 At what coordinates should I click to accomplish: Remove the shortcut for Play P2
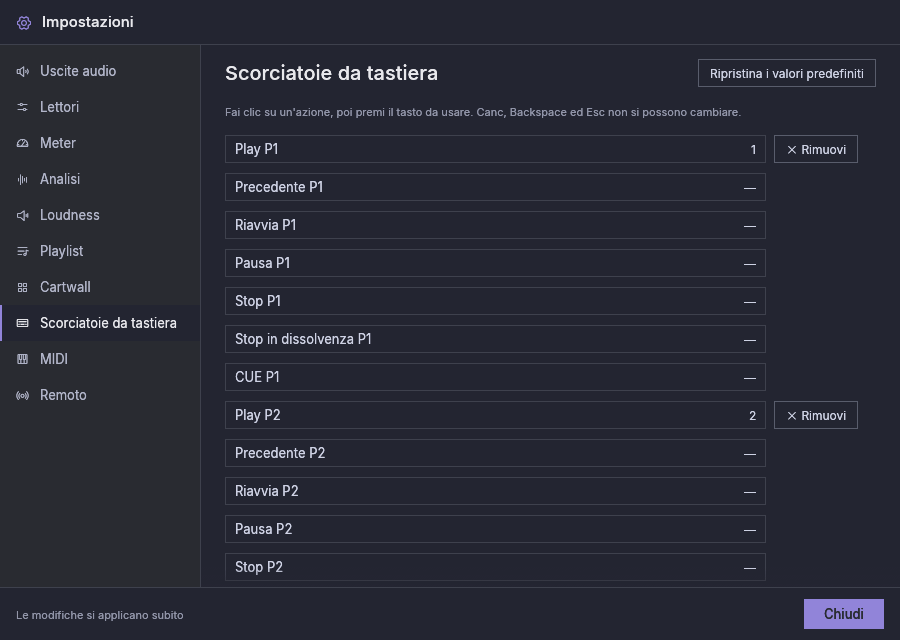[x=816, y=416]
